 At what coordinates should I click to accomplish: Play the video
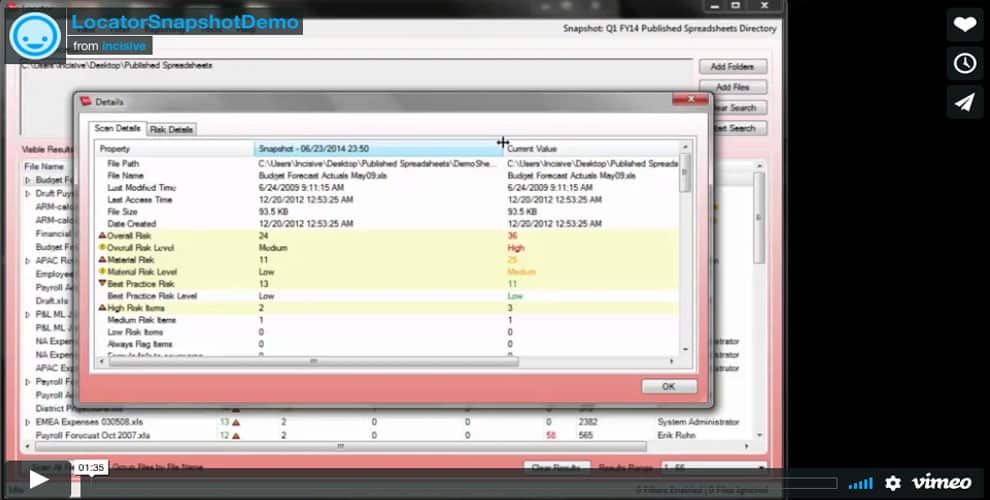(x=39, y=480)
